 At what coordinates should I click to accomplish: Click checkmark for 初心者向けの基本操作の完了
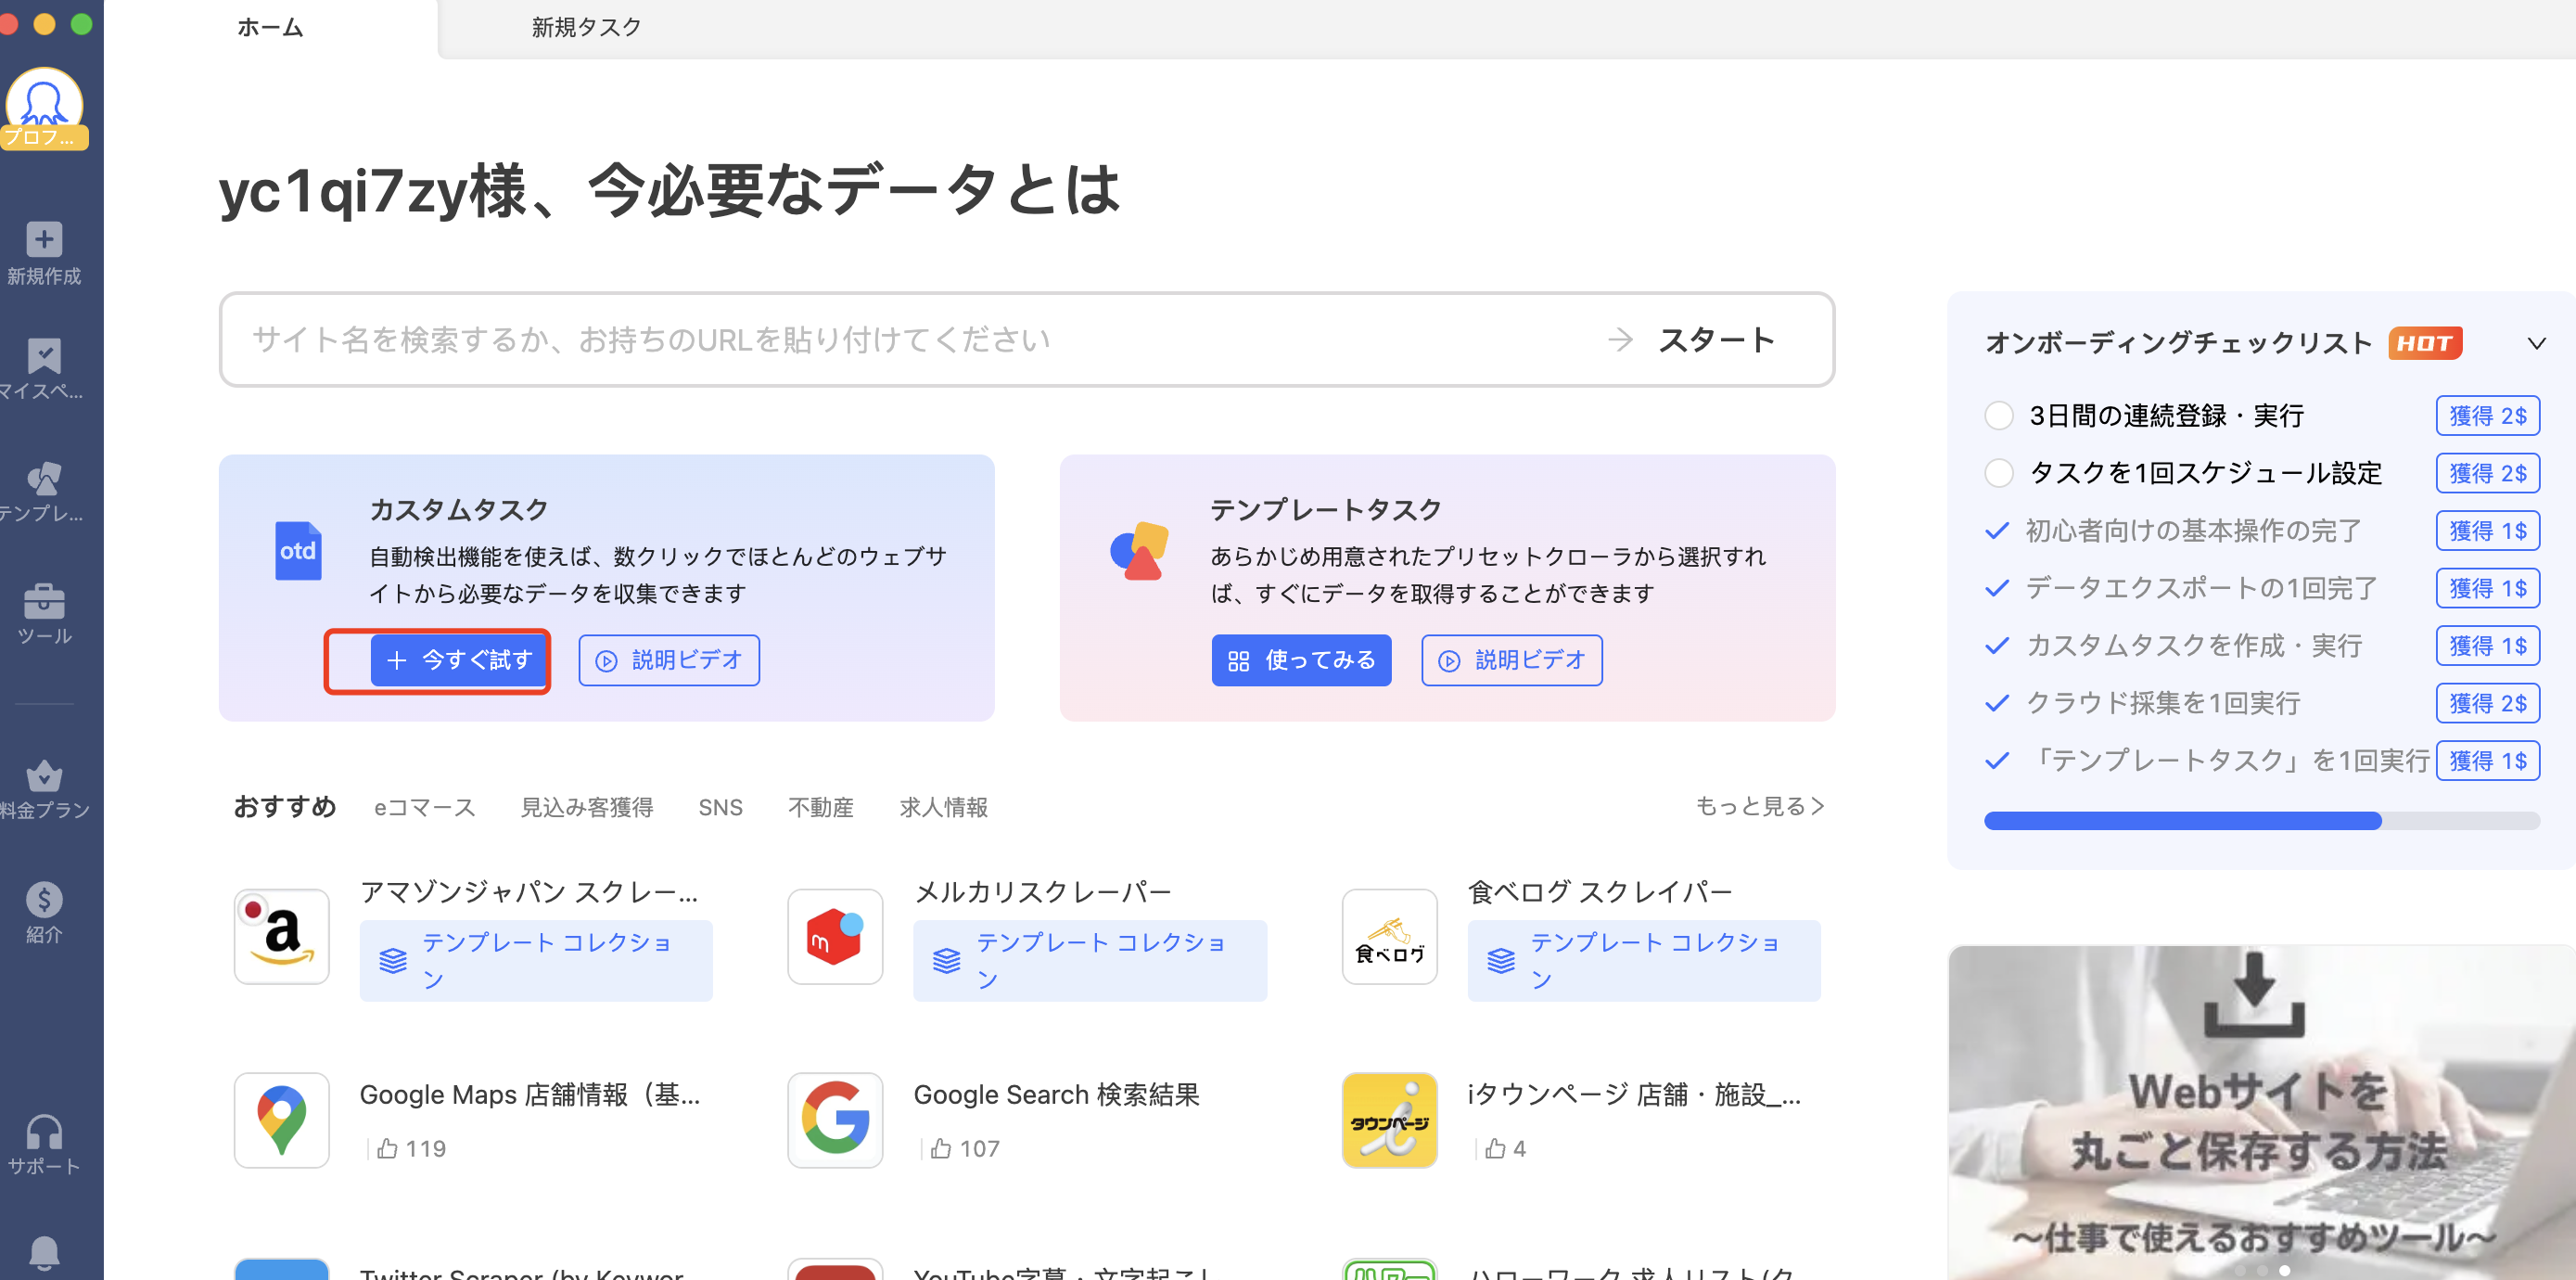pos(1997,530)
